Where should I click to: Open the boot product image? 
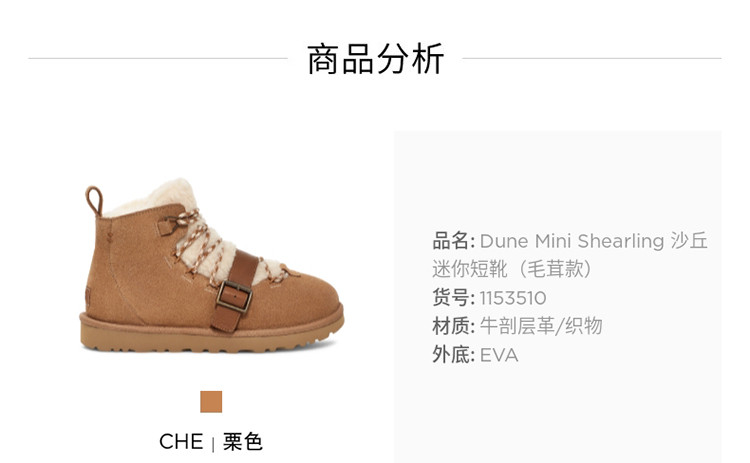(x=211, y=266)
